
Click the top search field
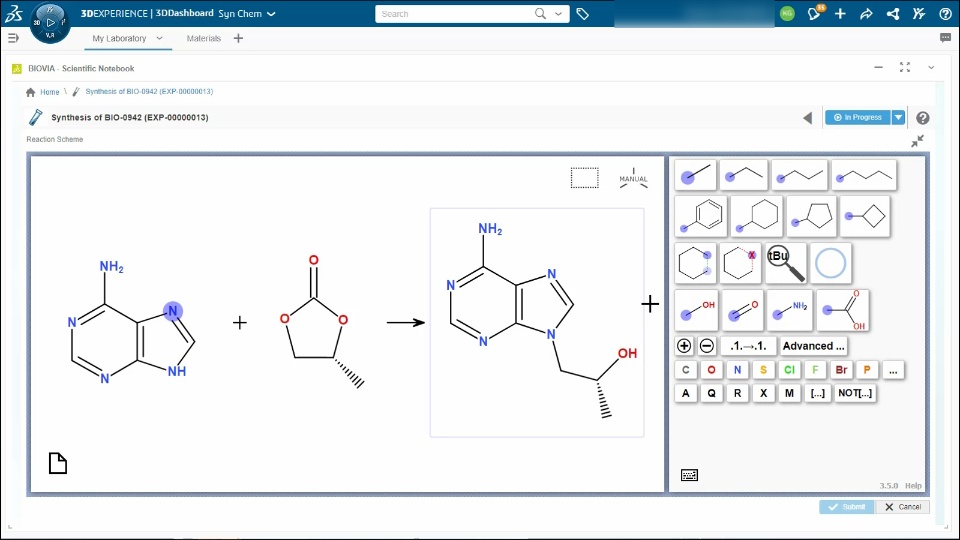(x=455, y=13)
